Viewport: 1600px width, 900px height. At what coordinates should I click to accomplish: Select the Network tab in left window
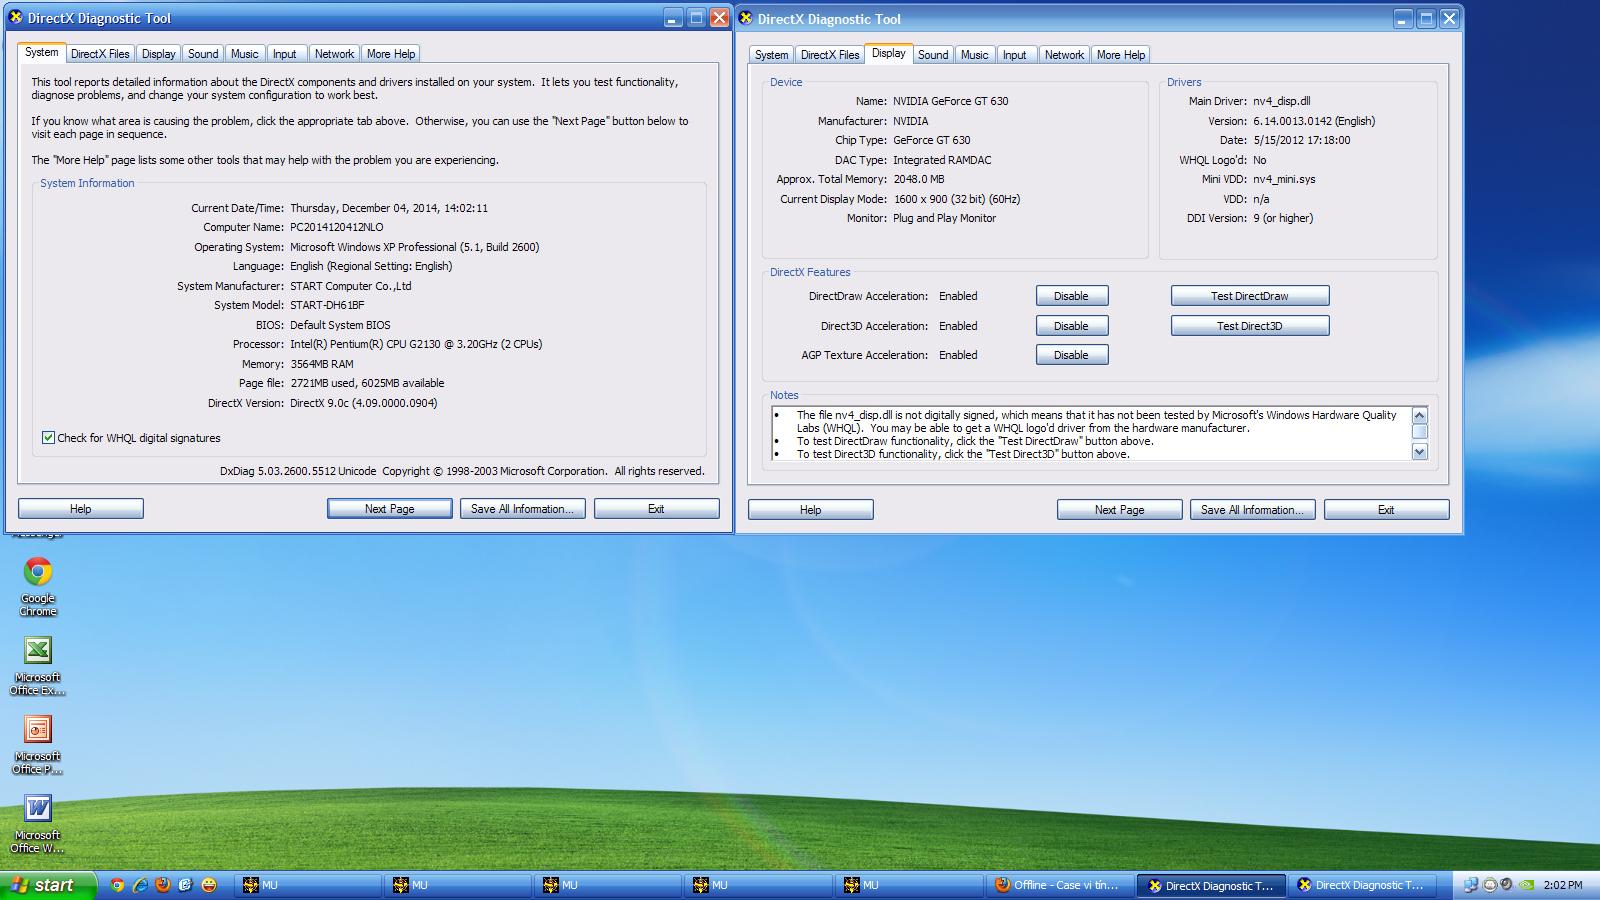point(334,54)
